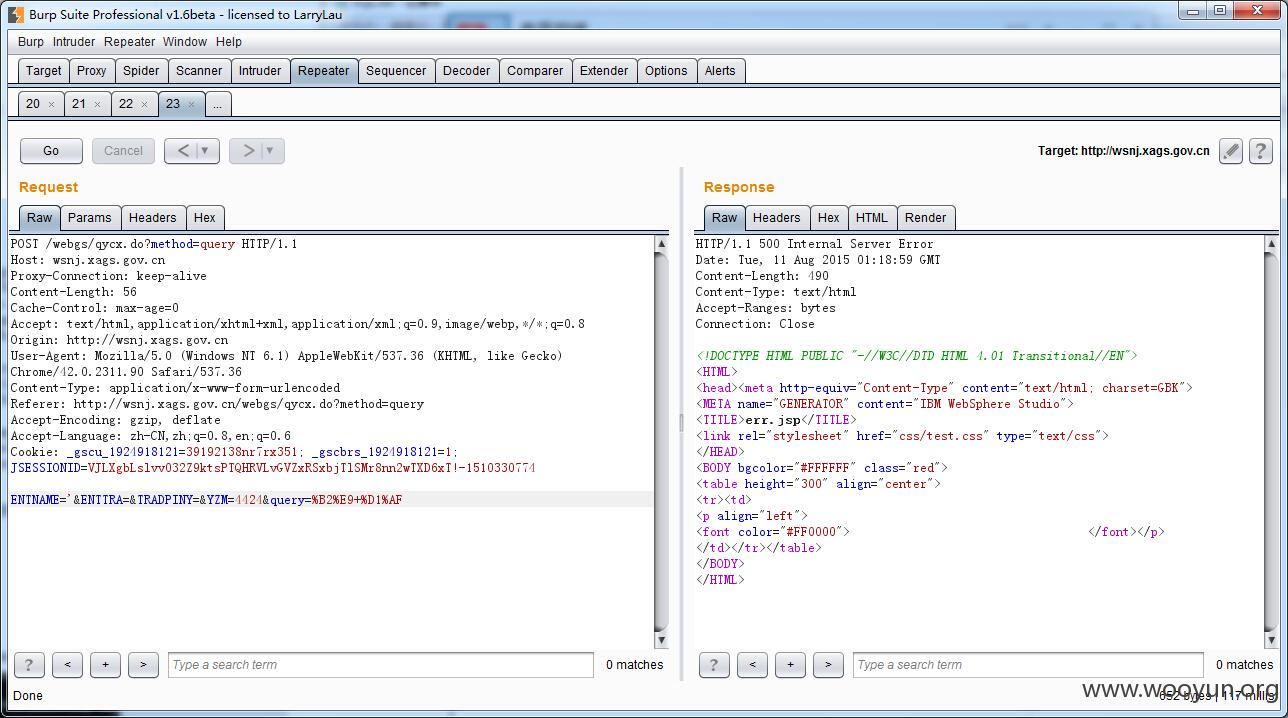The width and height of the screenshot is (1288, 718).
Task: Switch to the Sequencer tab
Action: click(x=396, y=71)
